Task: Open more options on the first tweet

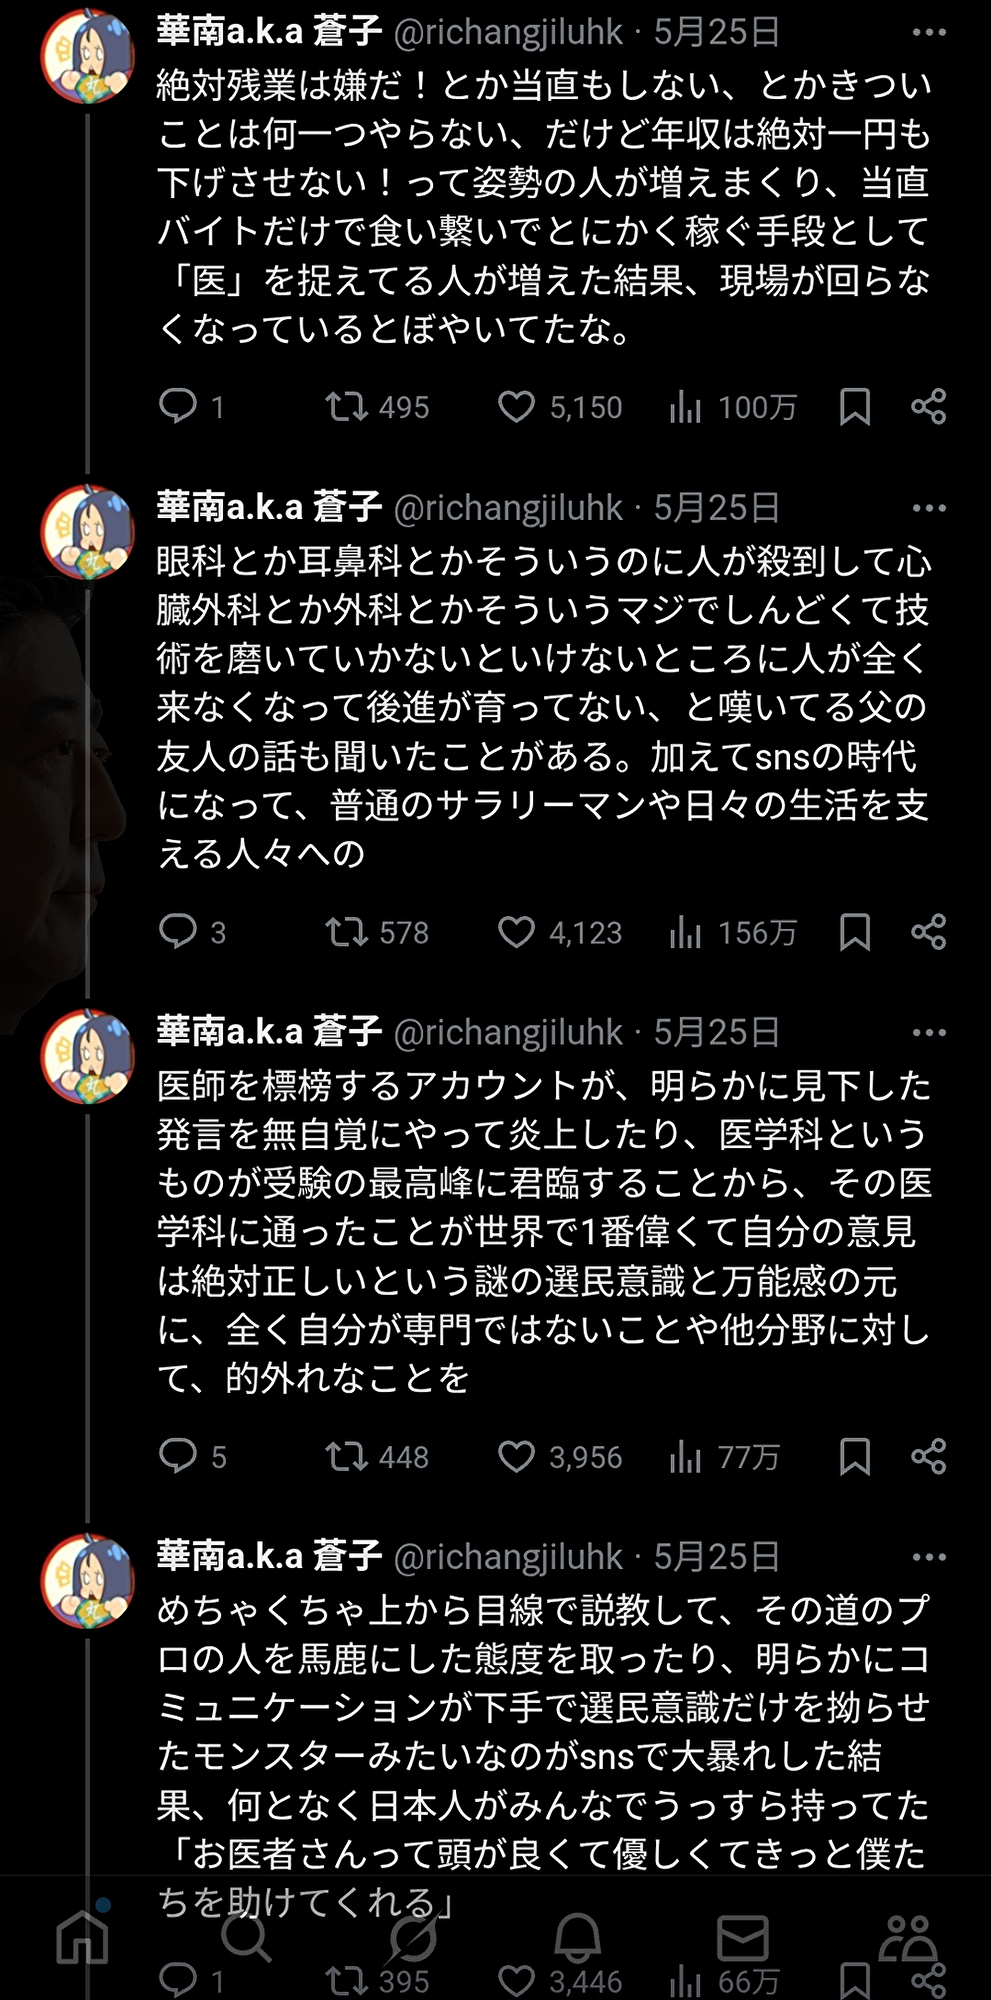Action: [929, 33]
